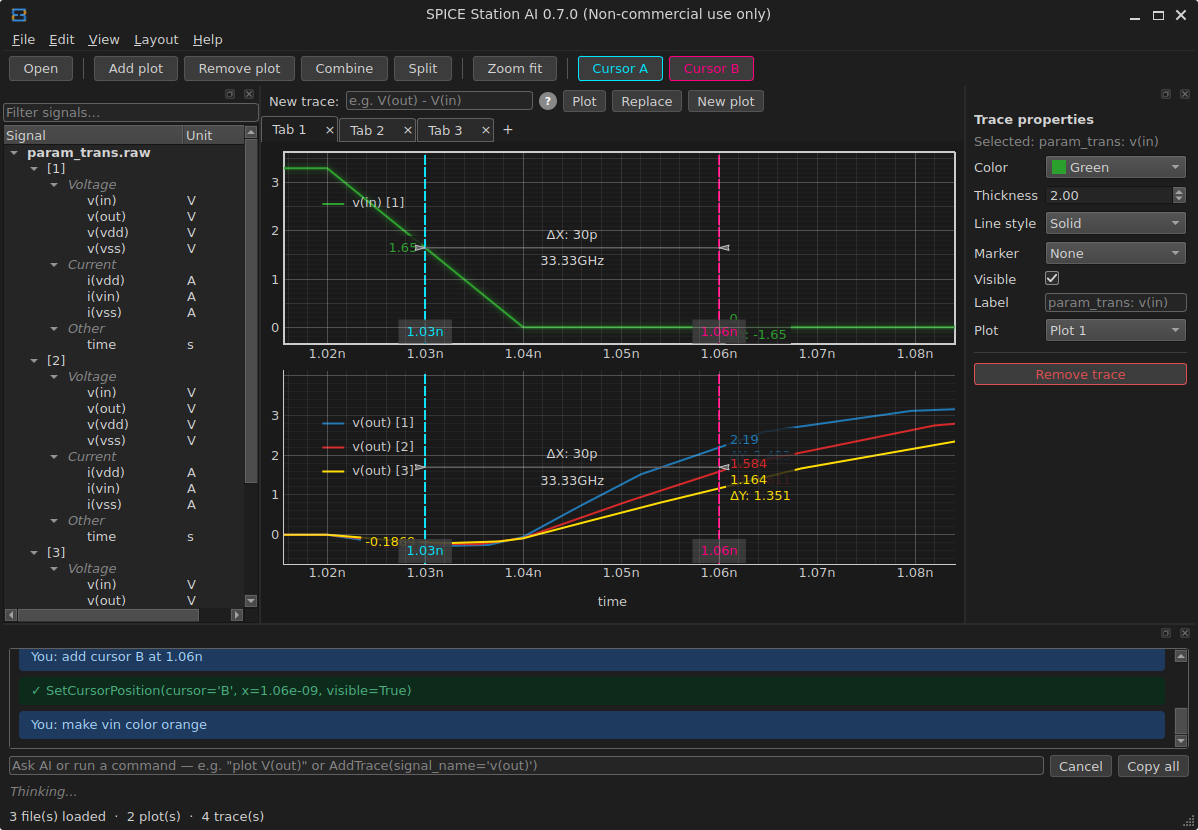Close the signal browser panel
Screen dimensions: 1198x830
pyautogui.click(x=249, y=94)
